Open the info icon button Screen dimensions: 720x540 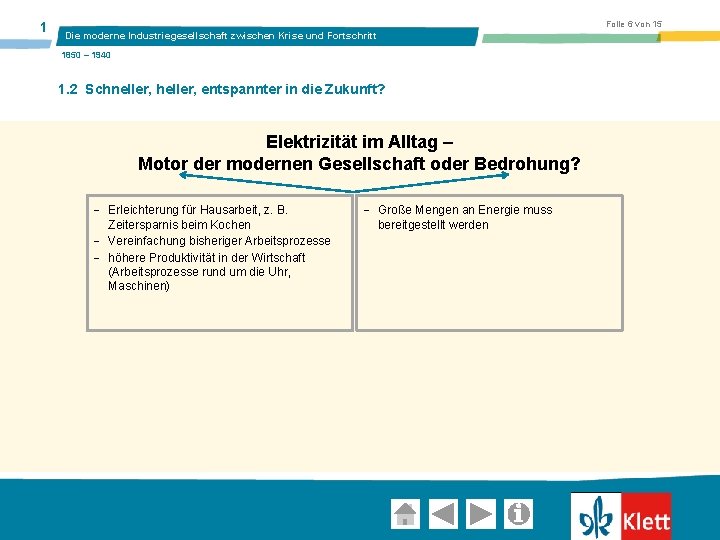click(x=518, y=514)
